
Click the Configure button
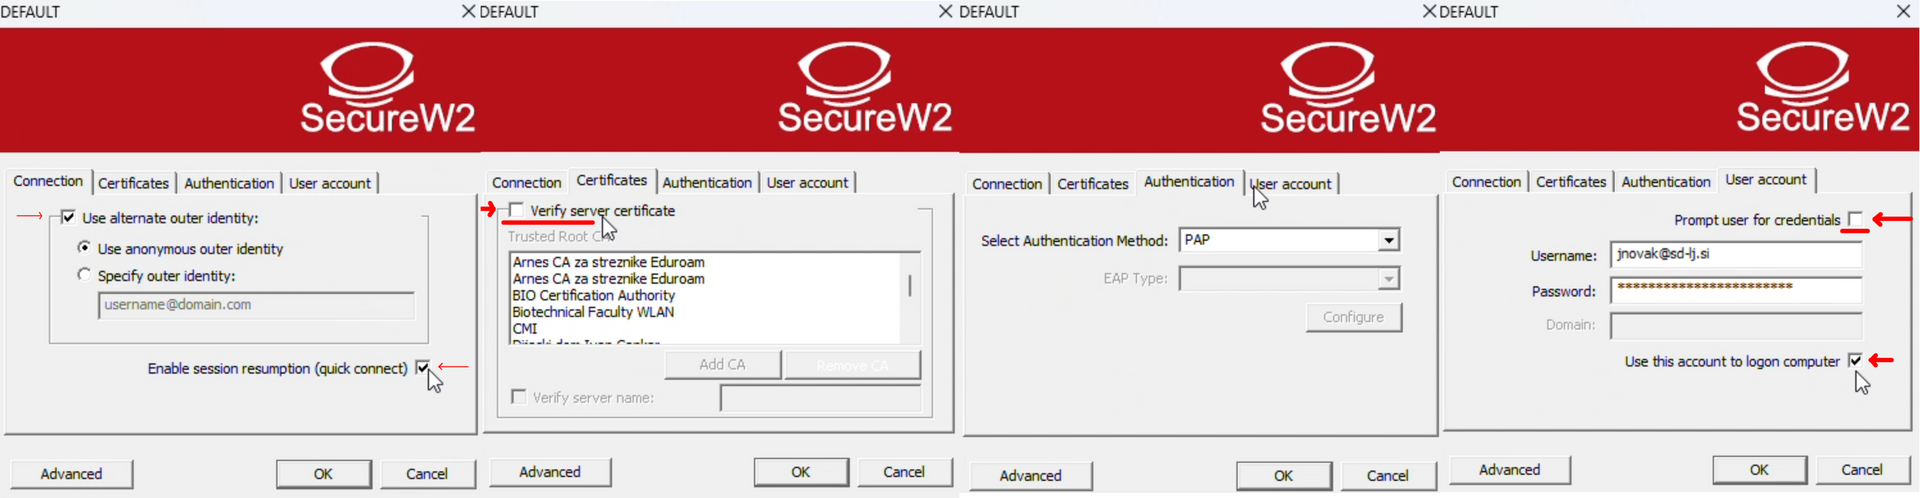tap(1353, 317)
